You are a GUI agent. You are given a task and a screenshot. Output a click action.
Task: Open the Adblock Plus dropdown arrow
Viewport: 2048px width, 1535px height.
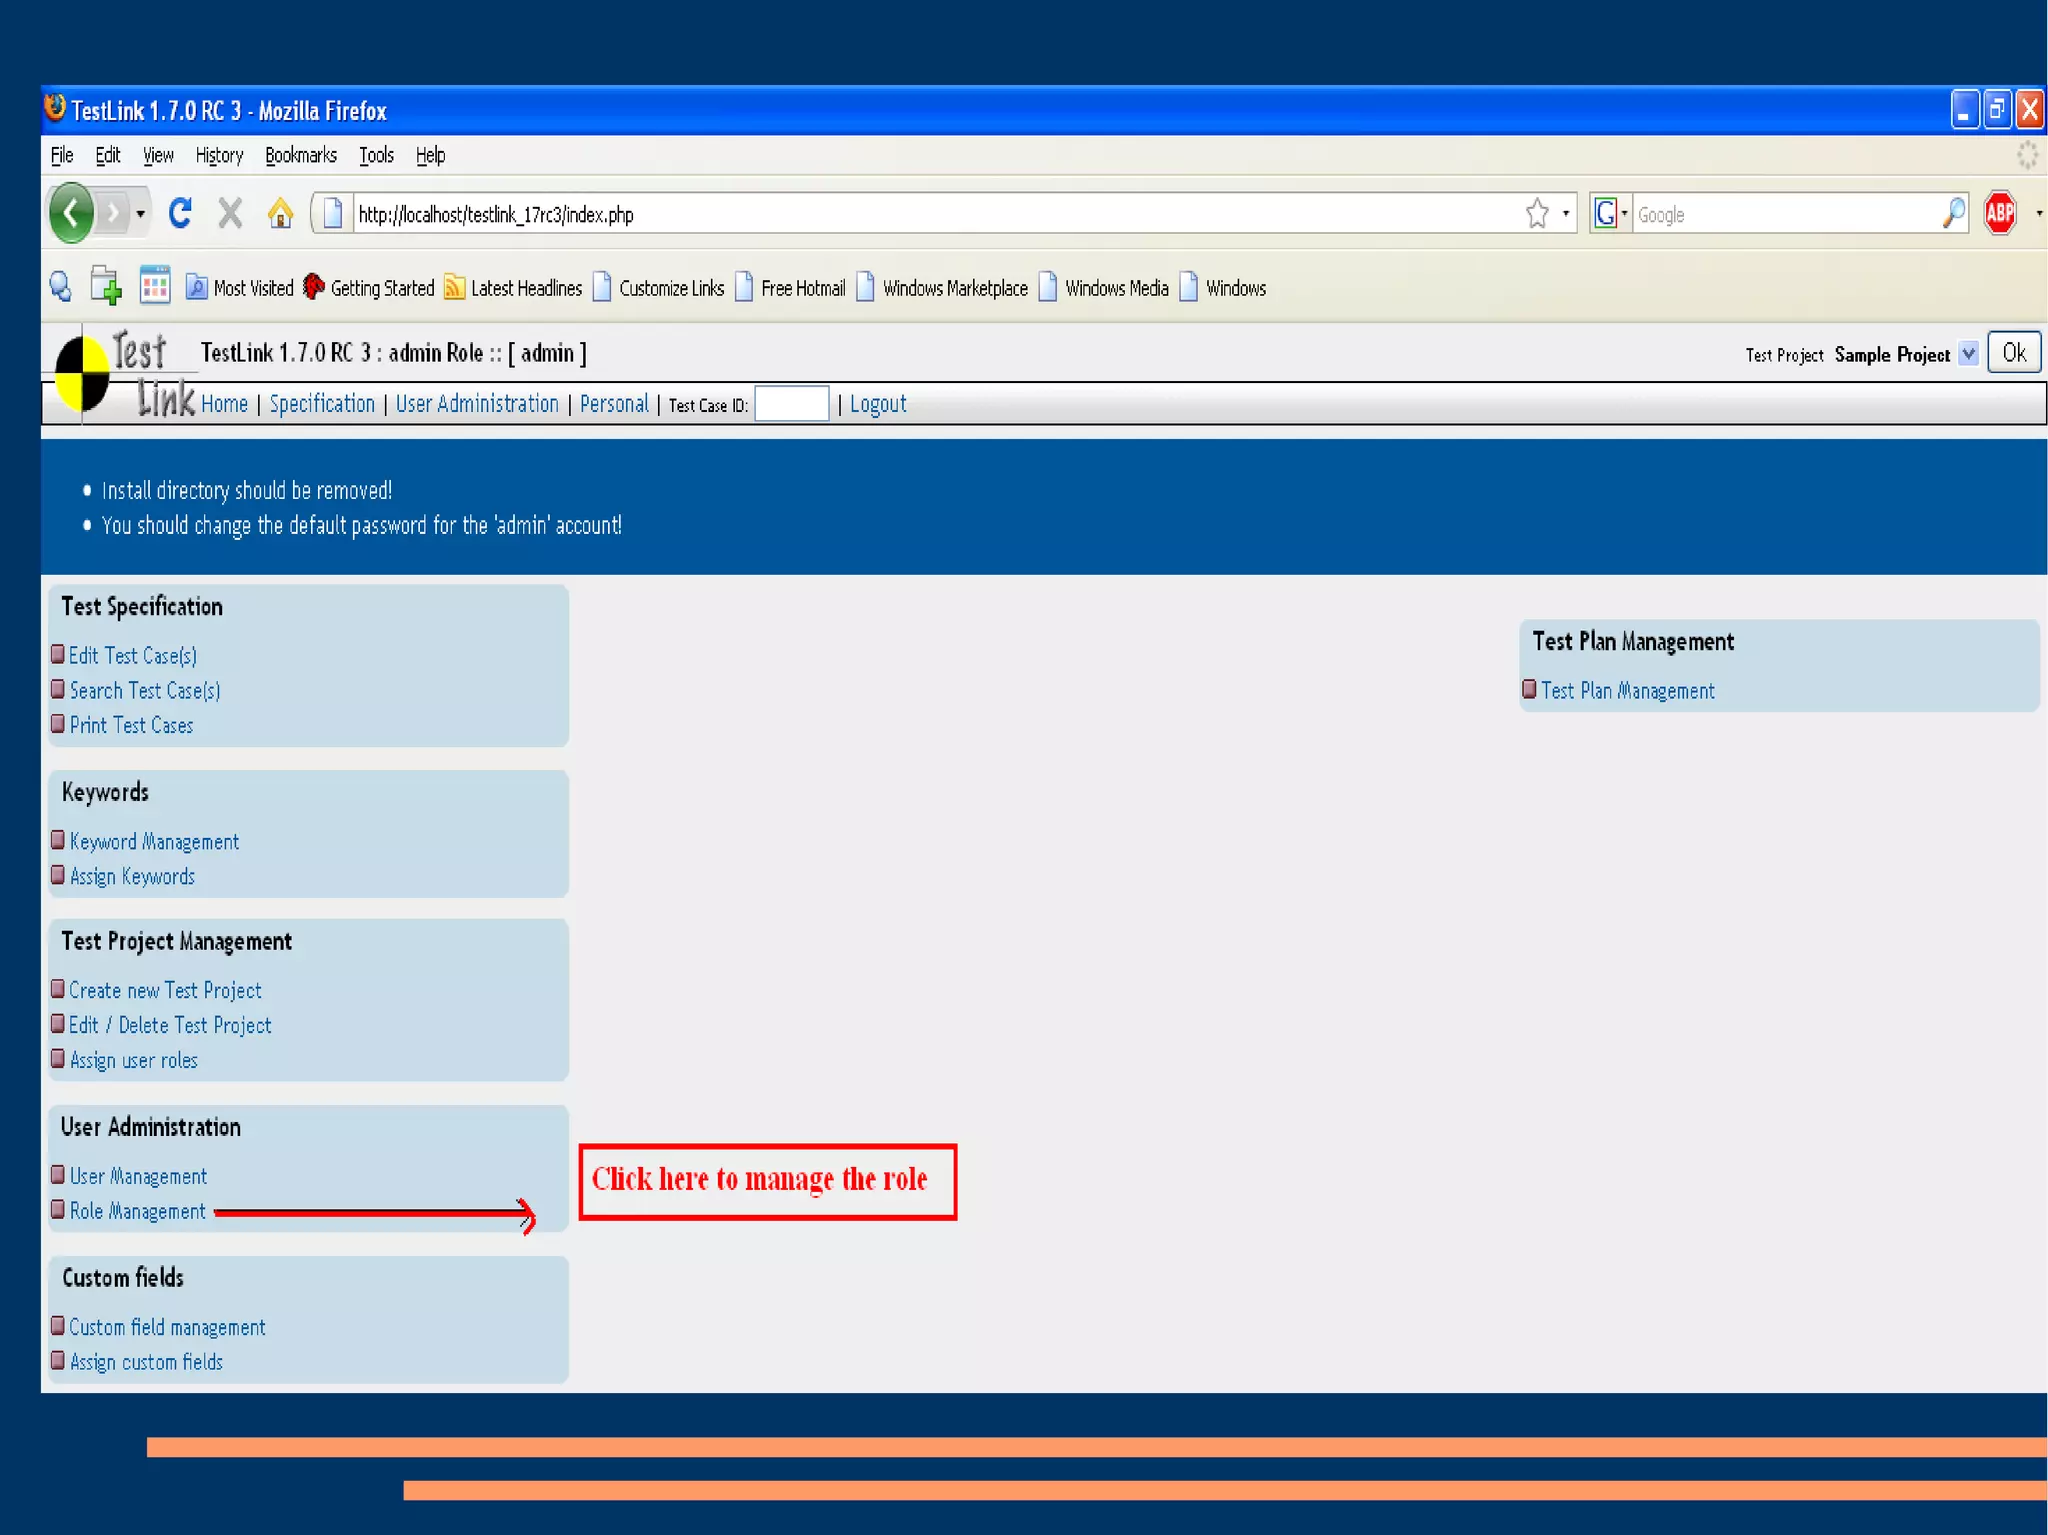(x=2038, y=213)
